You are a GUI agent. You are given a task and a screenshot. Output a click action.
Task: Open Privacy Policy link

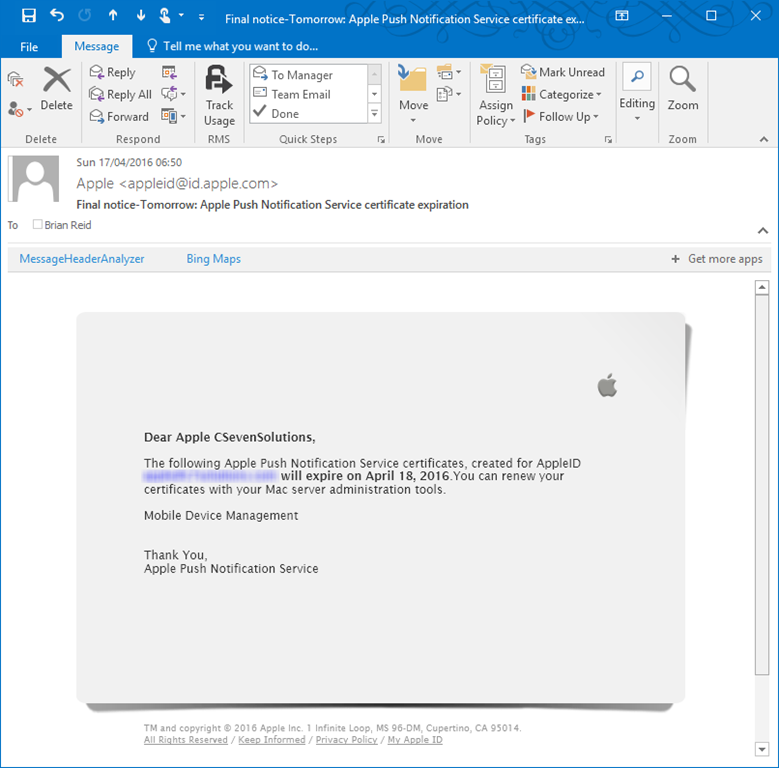pos(347,740)
